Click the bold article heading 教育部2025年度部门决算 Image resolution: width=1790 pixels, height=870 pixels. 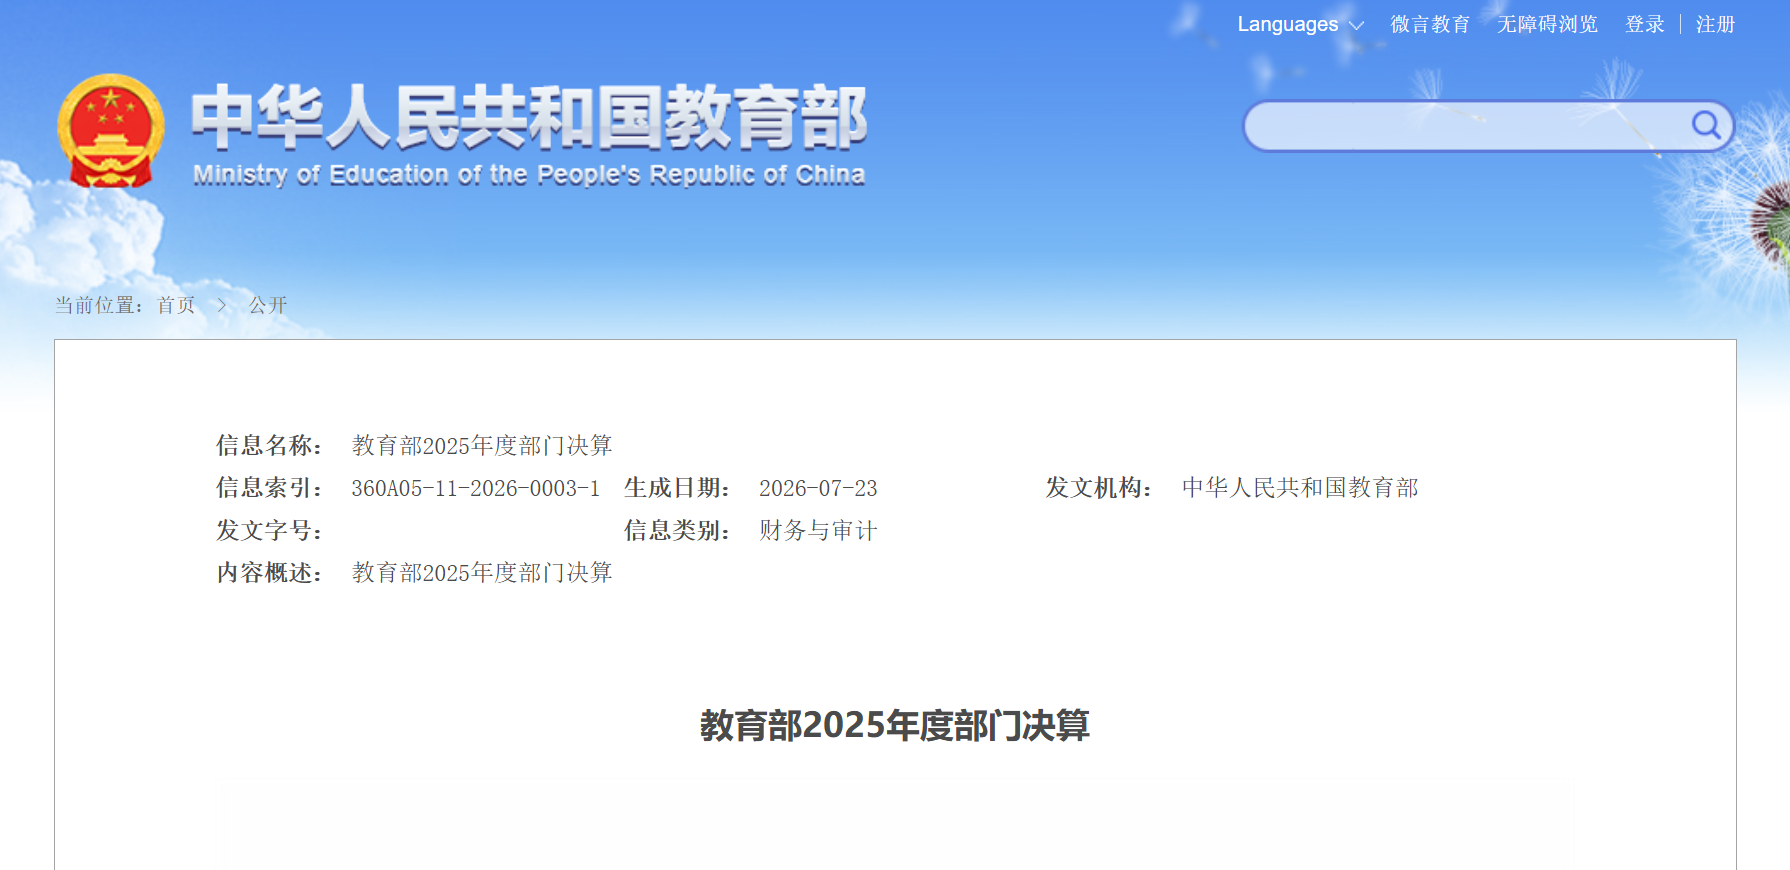click(x=895, y=725)
